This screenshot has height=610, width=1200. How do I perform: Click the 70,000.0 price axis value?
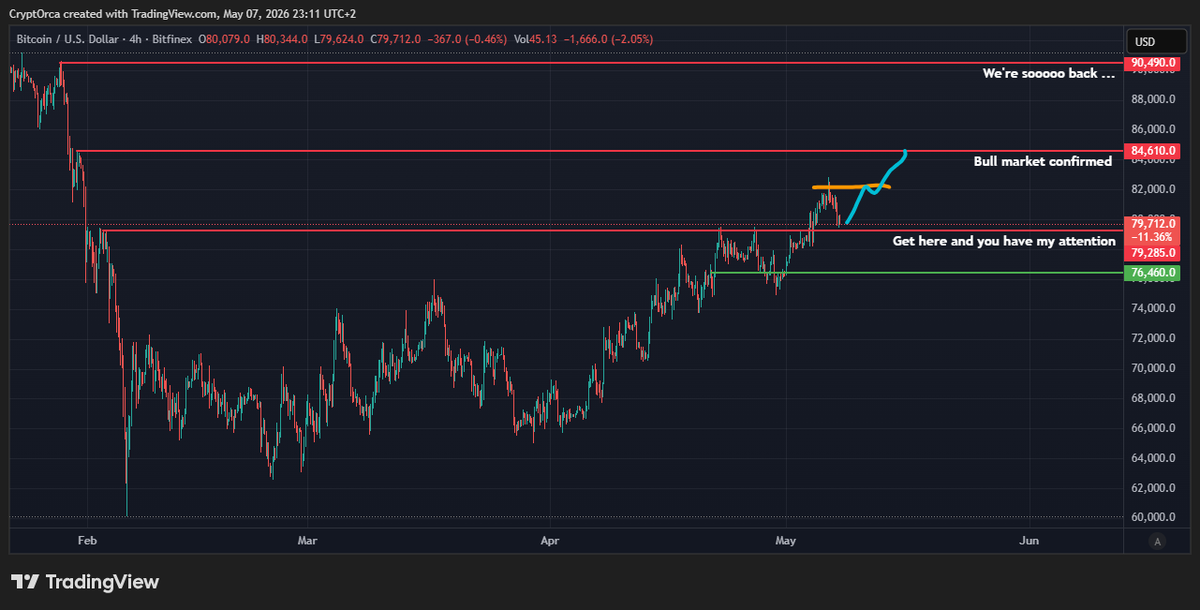coord(1152,368)
